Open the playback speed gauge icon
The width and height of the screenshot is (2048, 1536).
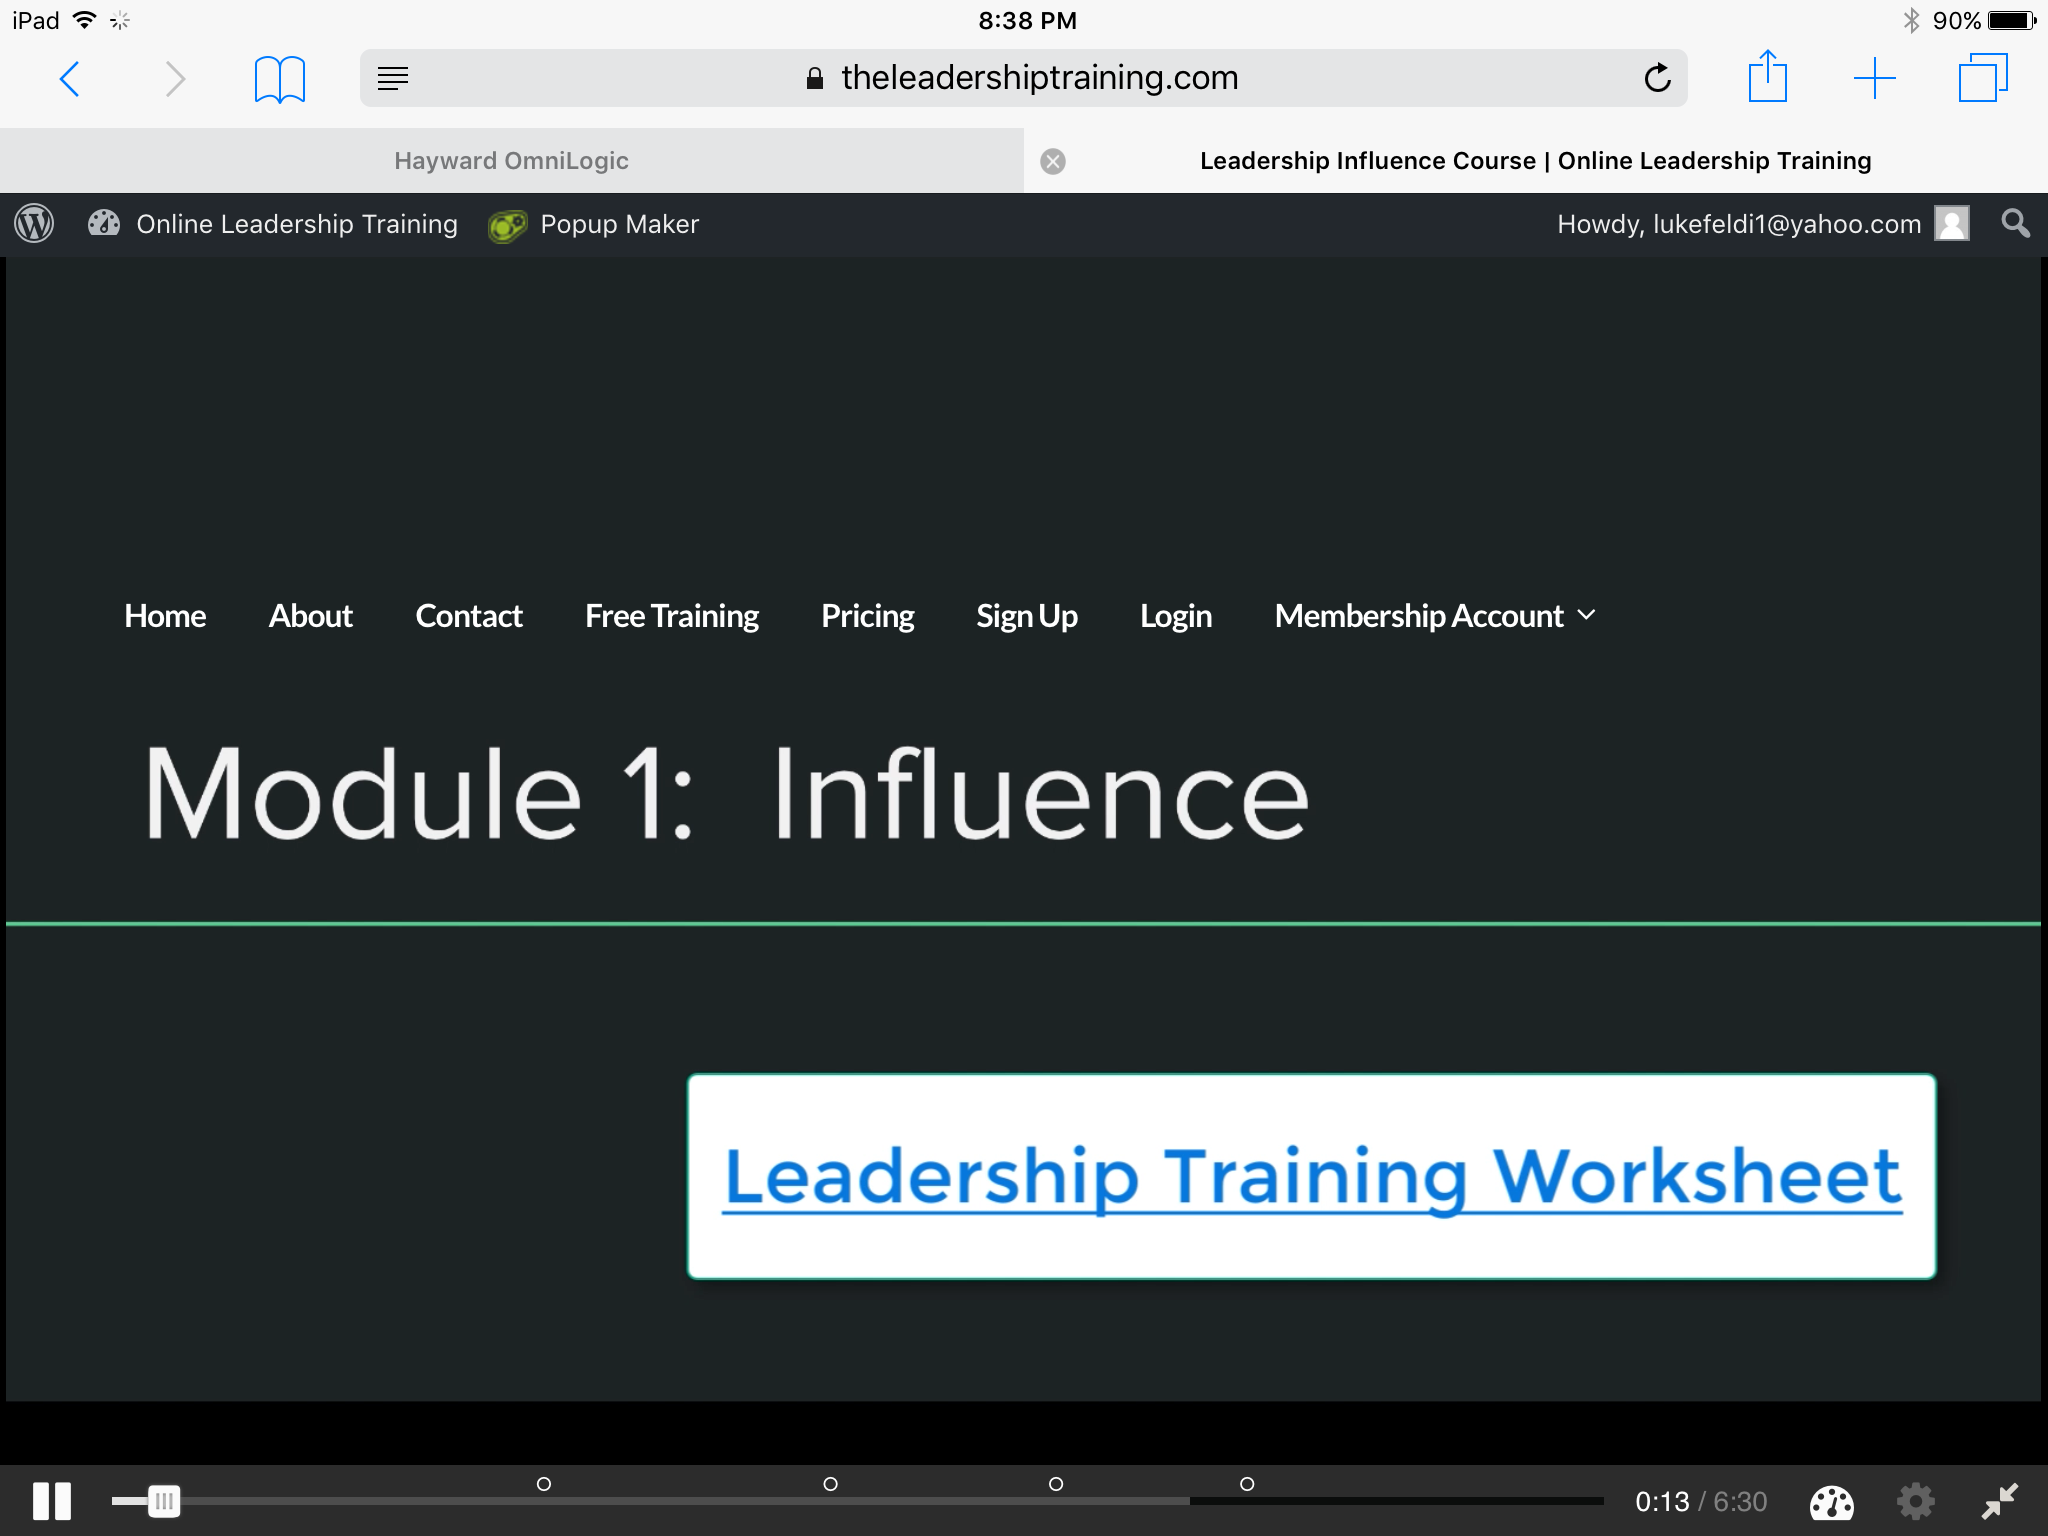coord(1831,1501)
